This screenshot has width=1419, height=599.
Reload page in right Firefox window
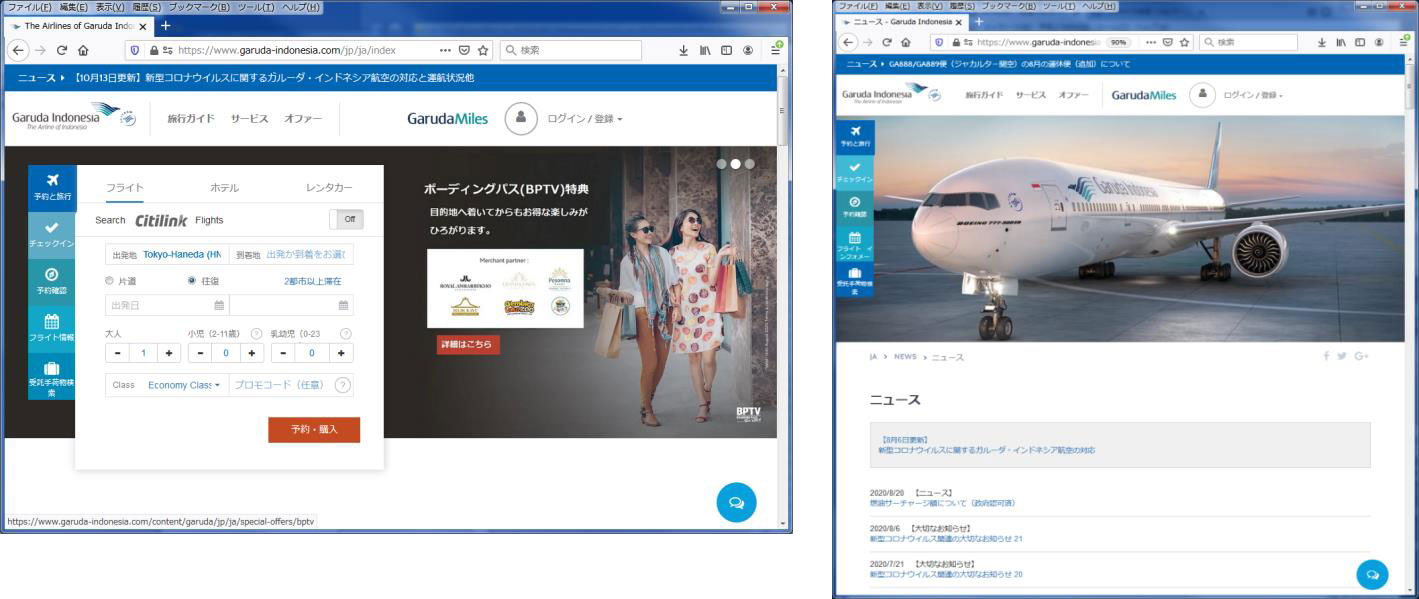coord(886,42)
